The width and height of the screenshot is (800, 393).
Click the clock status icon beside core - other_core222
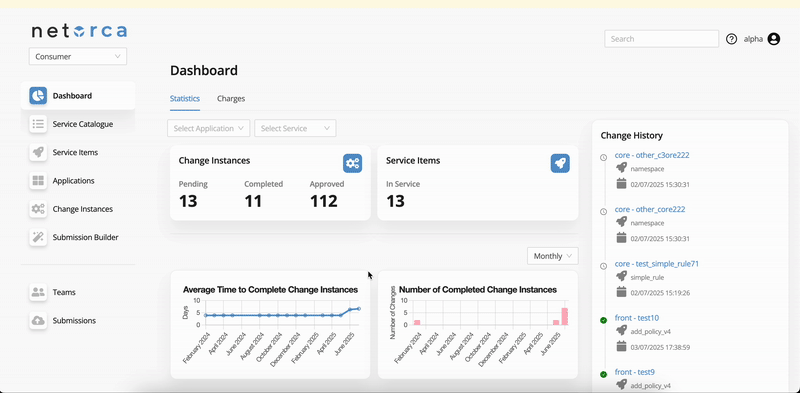tap(604, 211)
